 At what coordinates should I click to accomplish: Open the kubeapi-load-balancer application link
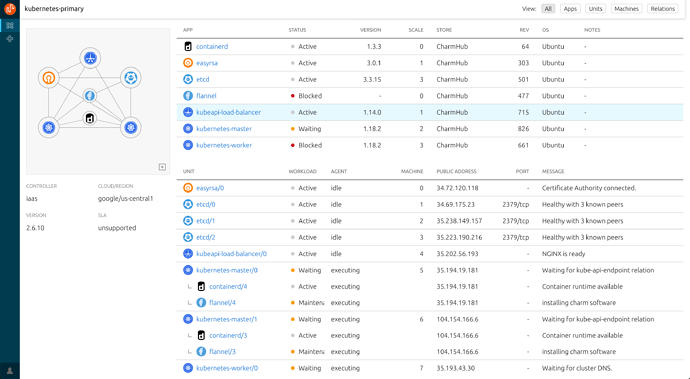[228, 112]
